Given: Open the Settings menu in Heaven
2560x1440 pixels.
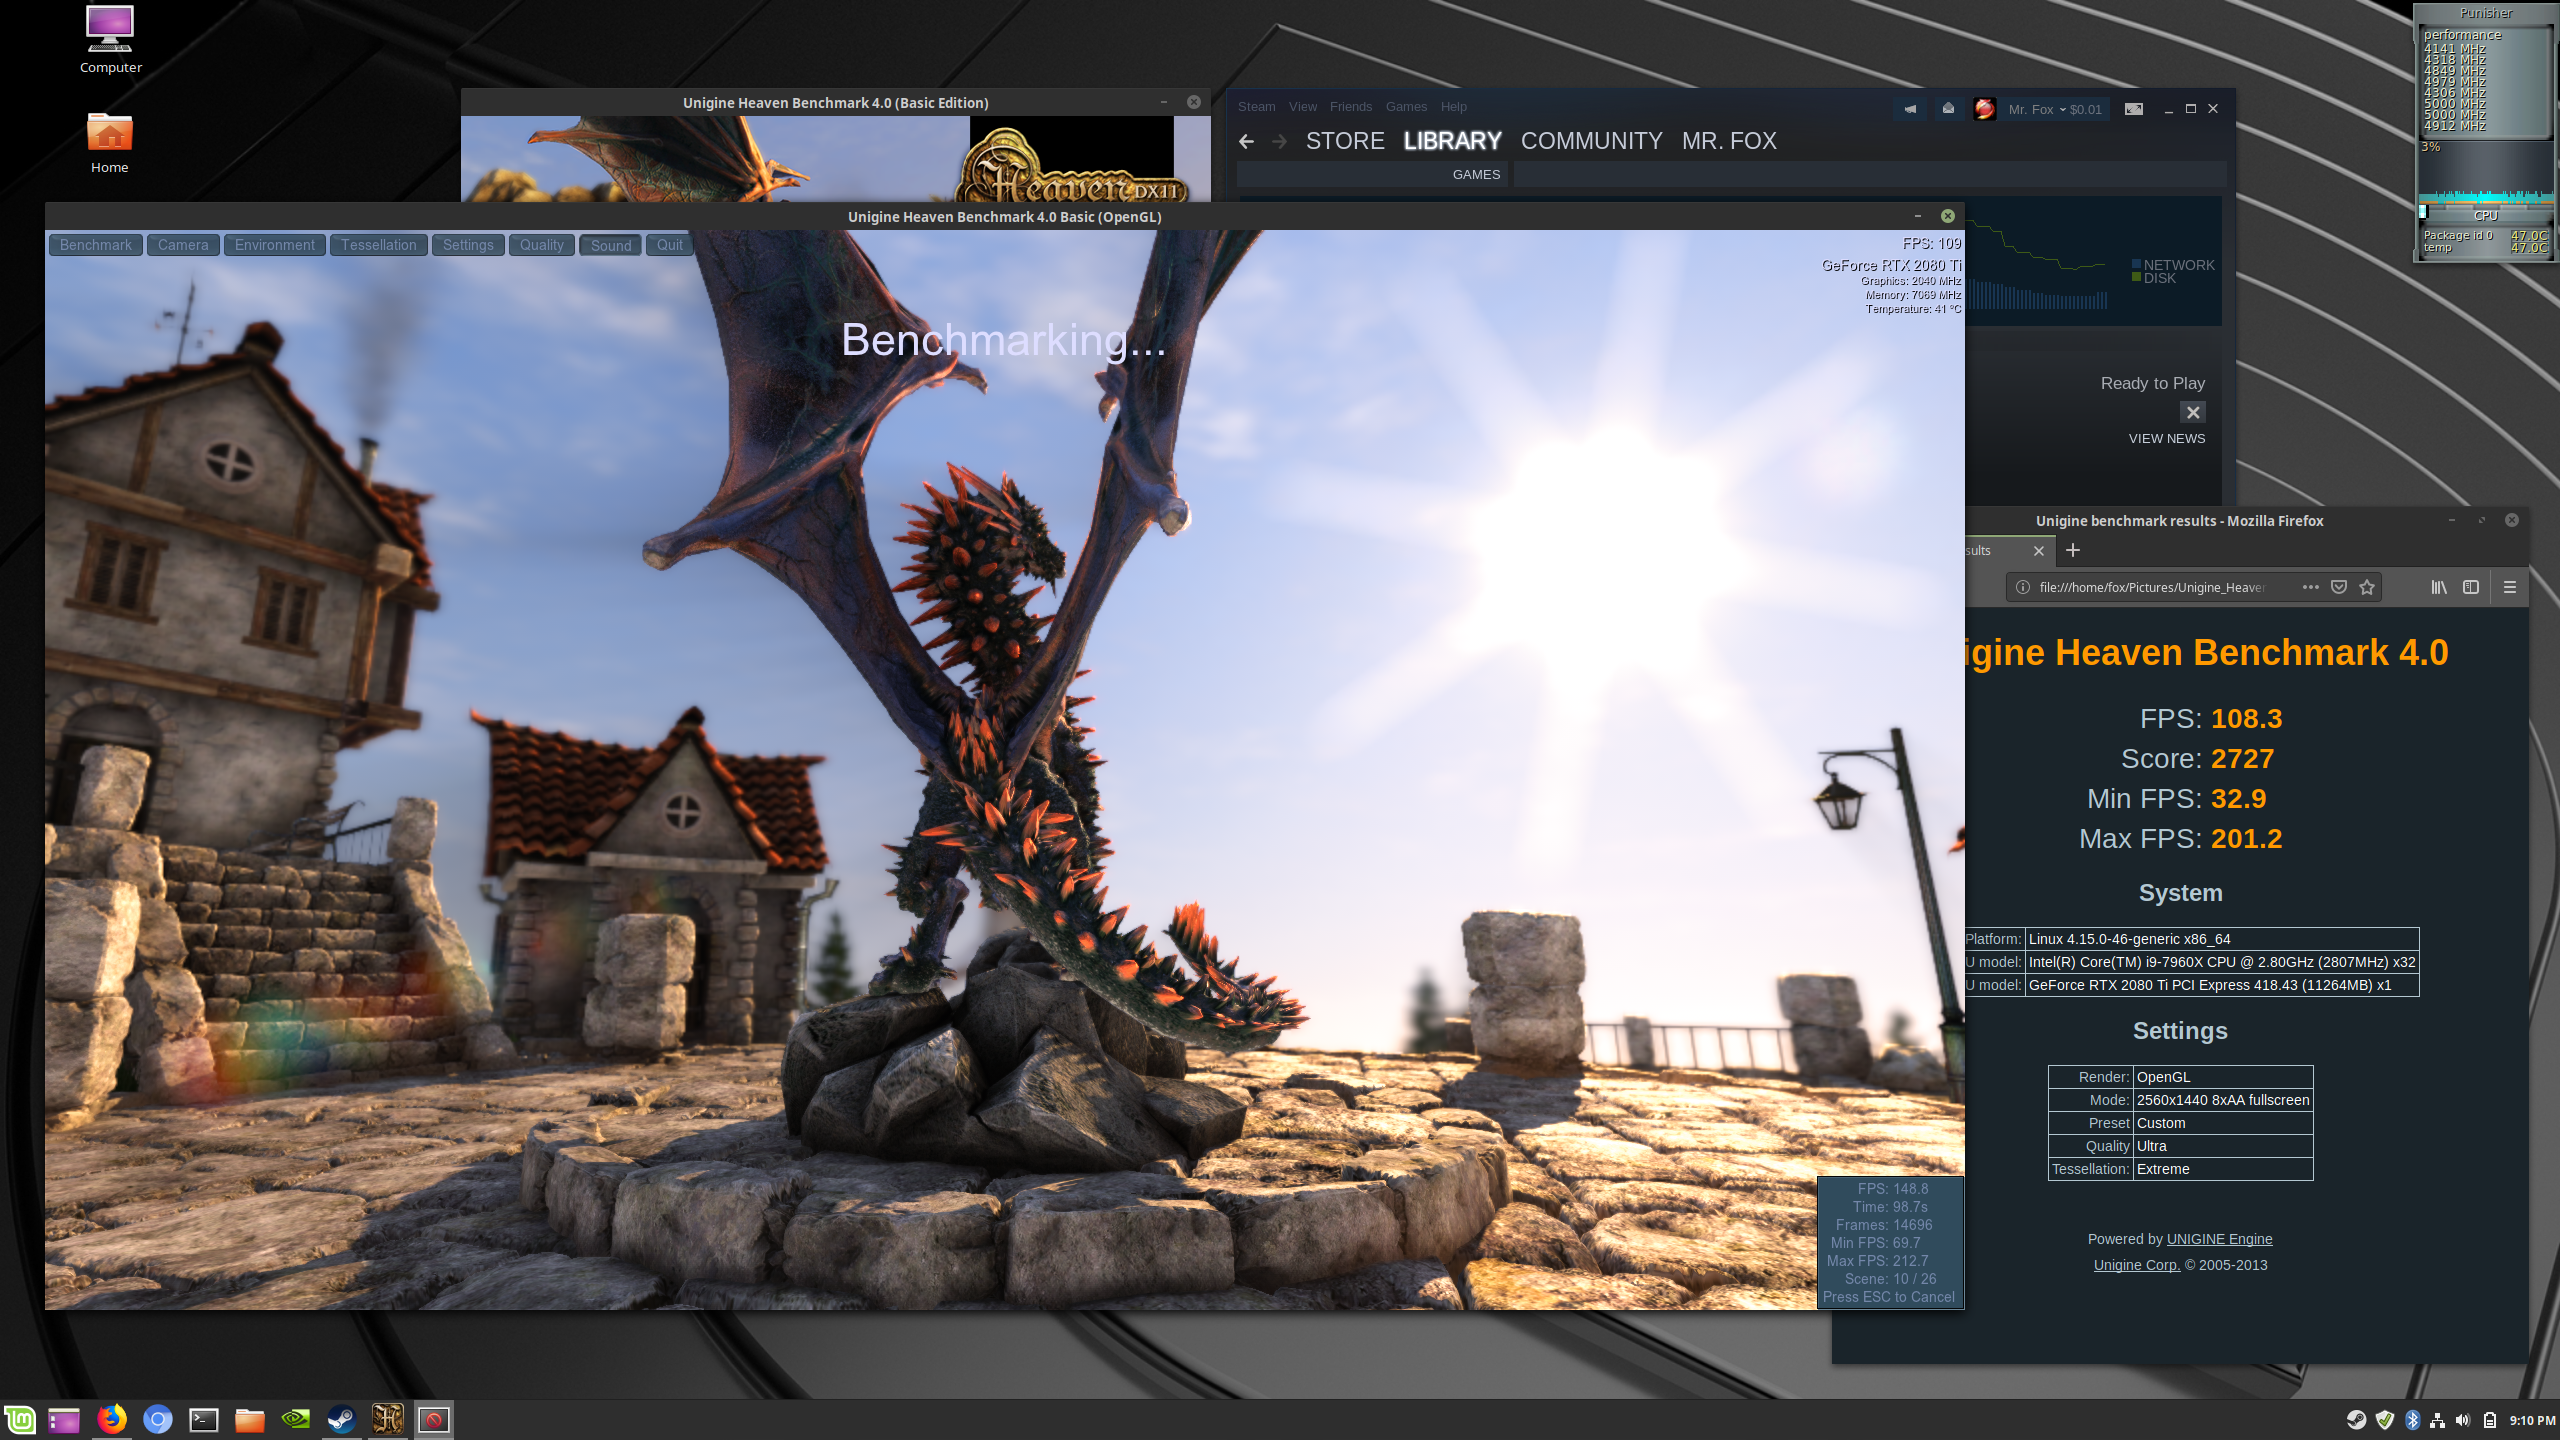Looking at the screenshot, I should (x=468, y=245).
